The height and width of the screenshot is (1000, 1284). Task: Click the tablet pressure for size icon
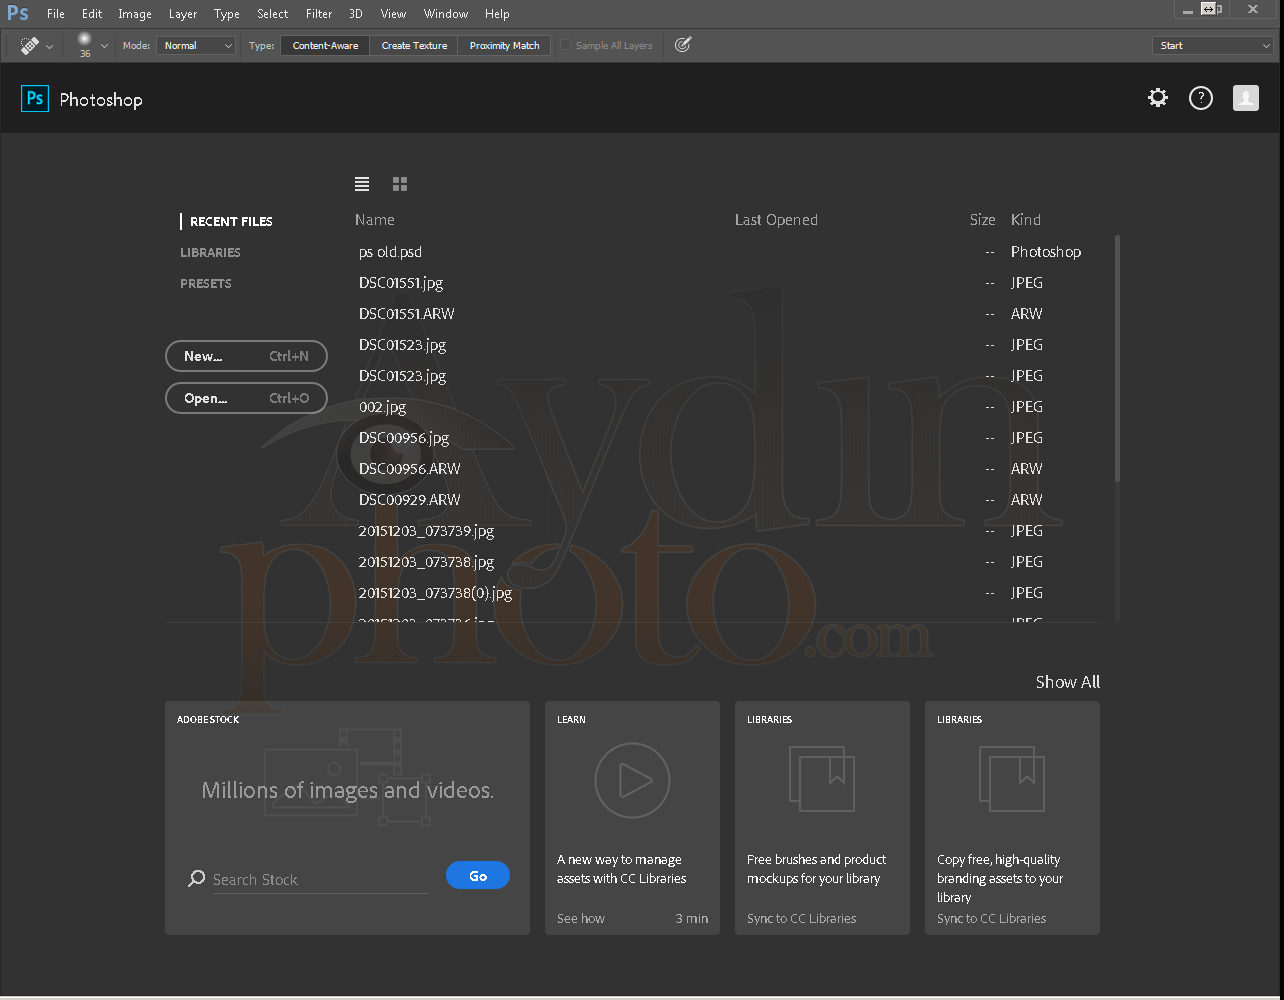[x=683, y=45]
